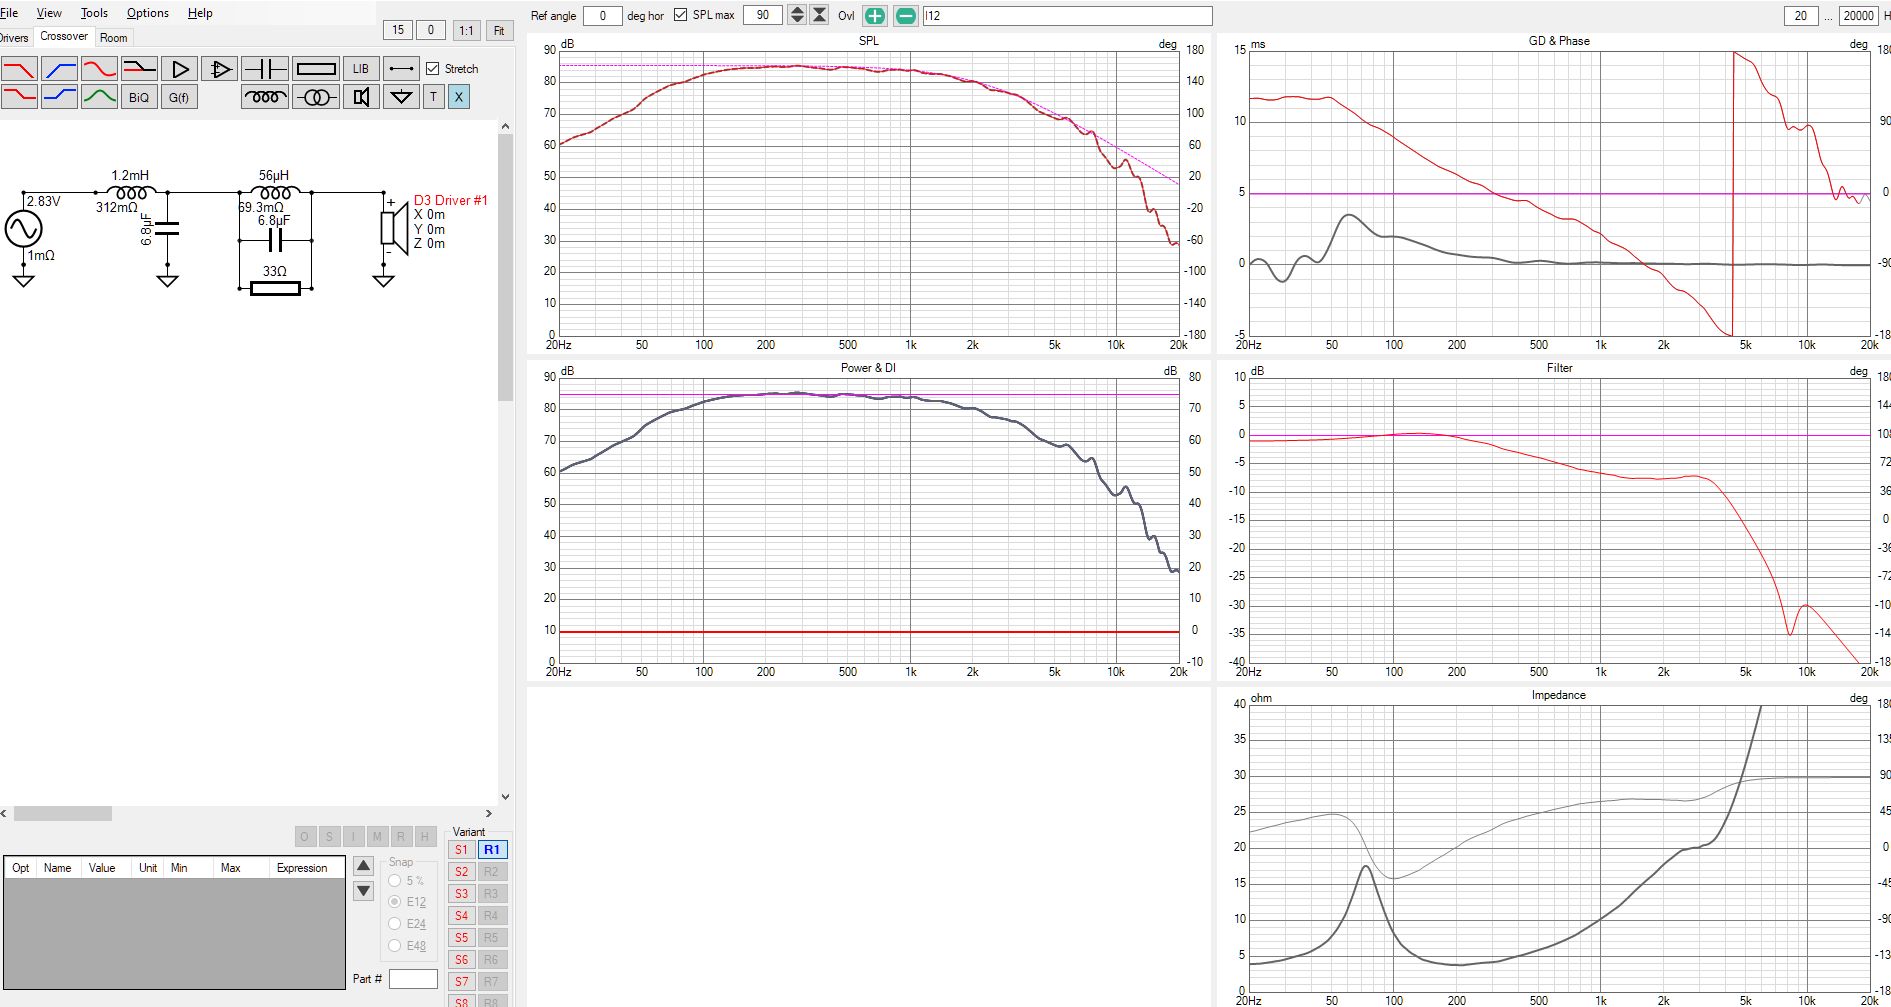
Task: Click horizontal scrollbar right arrow
Action: [x=489, y=814]
